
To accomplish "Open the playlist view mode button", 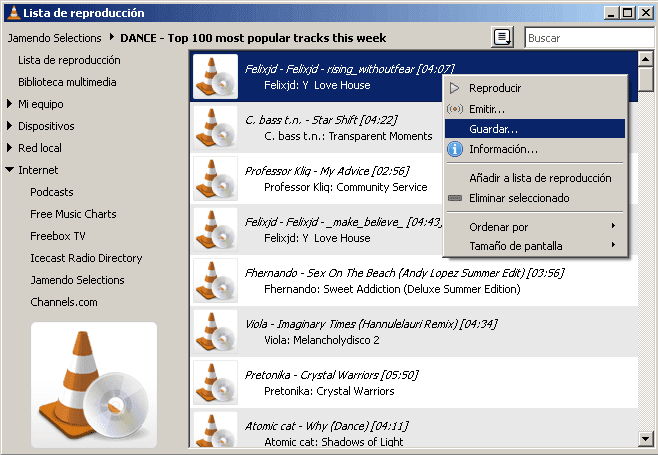I will pyautogui.click(x=502, y=37).
